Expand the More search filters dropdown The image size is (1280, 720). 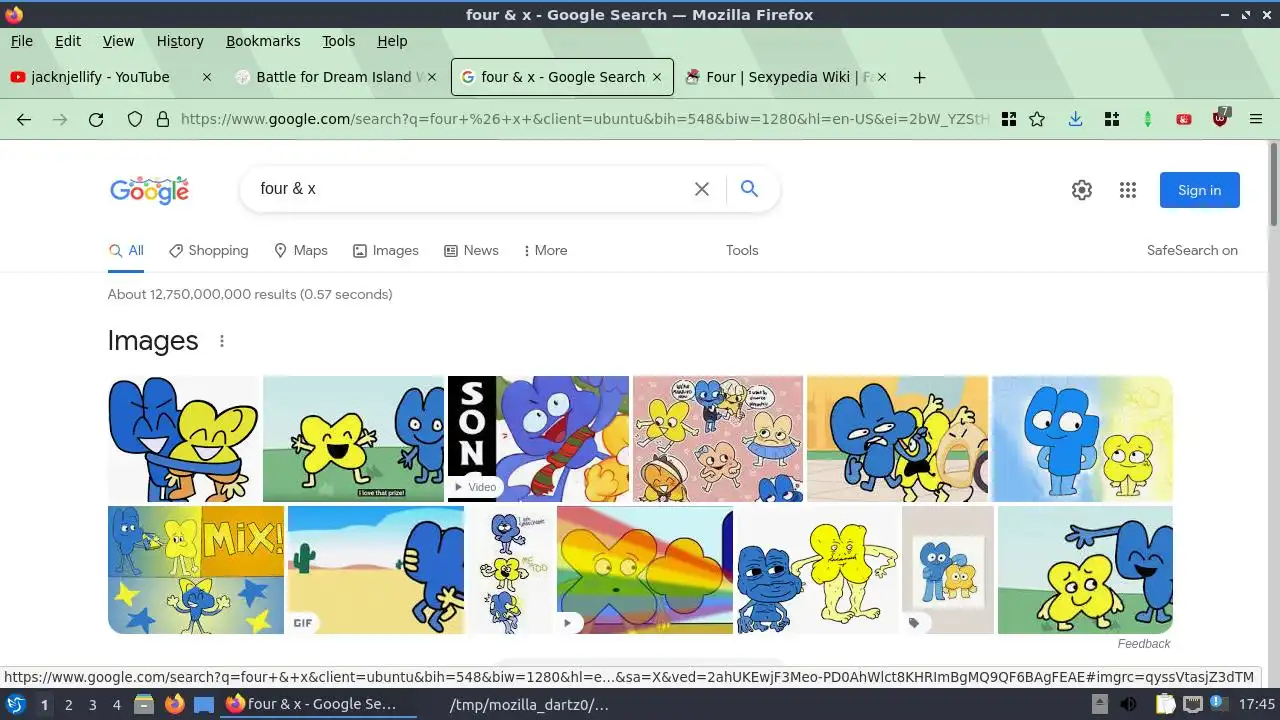click(545, 251)
